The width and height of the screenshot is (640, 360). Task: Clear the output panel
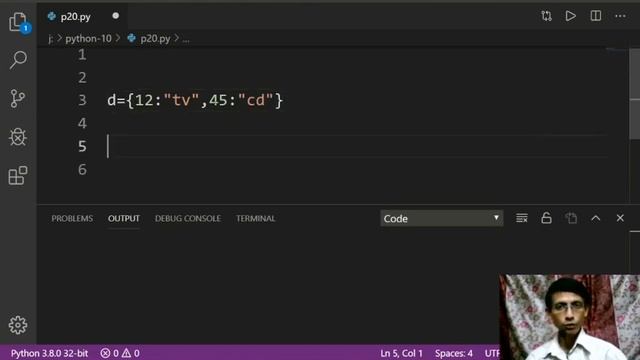(522, 218)
